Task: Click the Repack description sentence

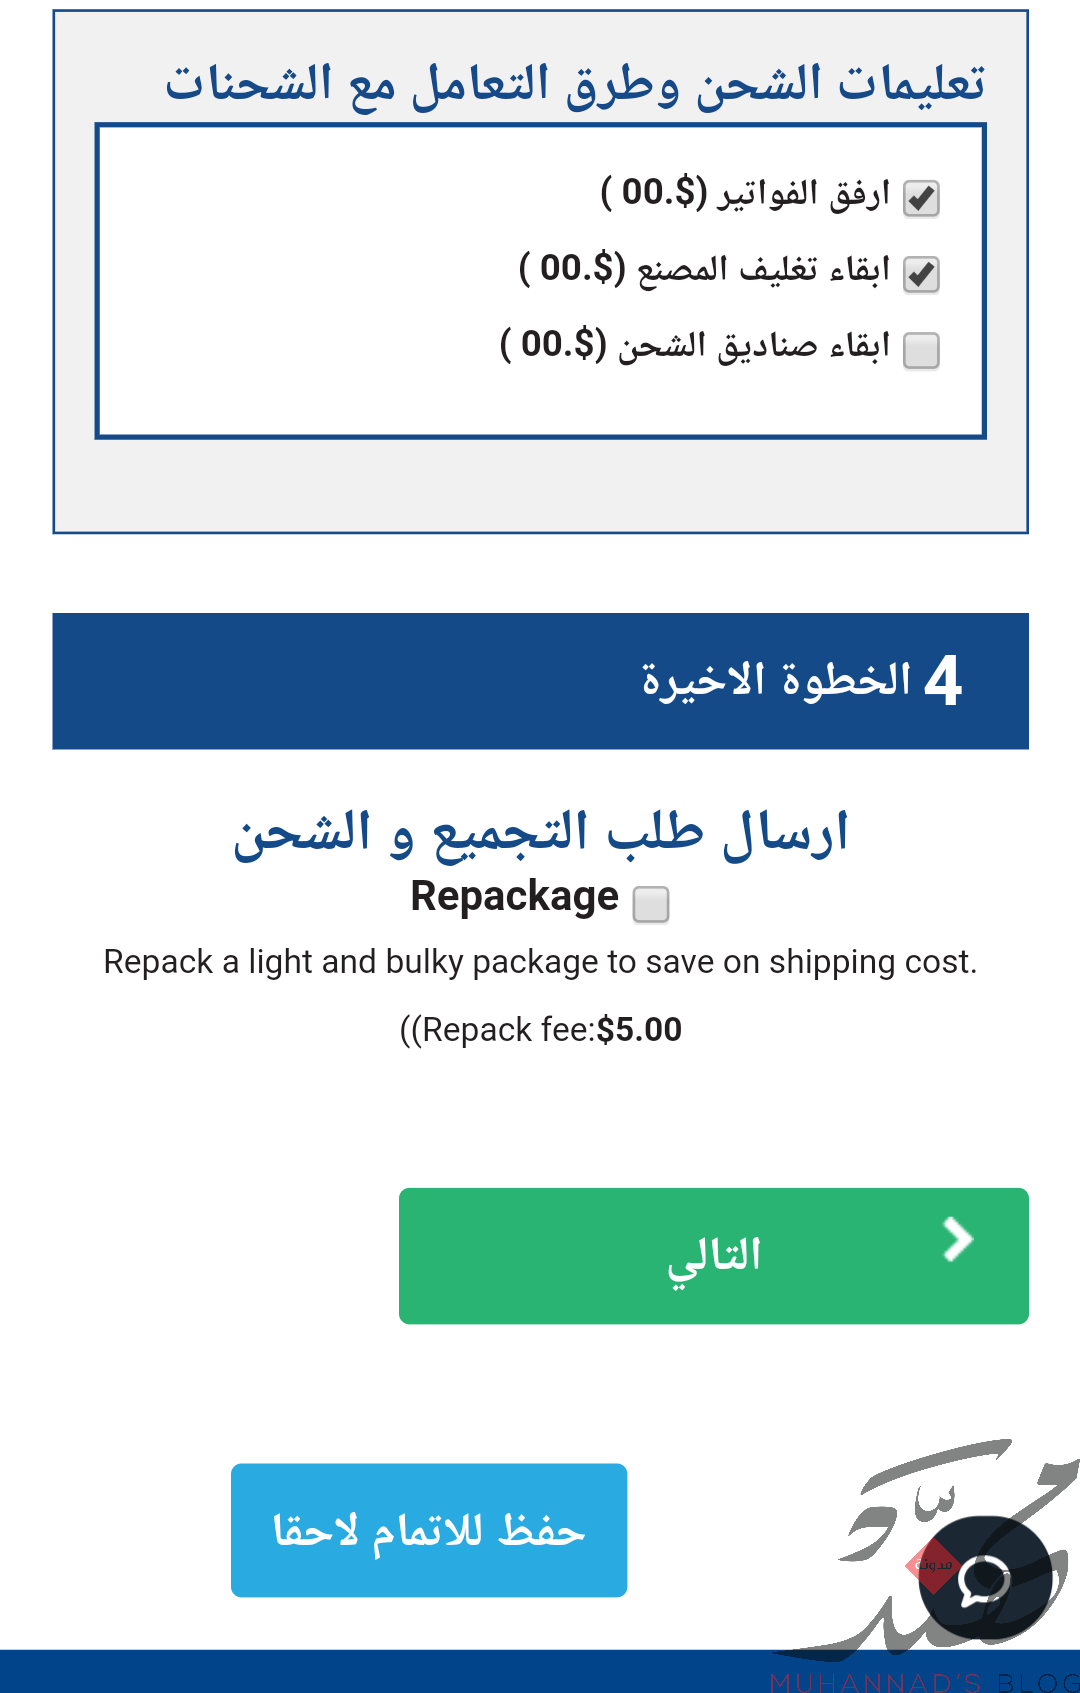Action: pyautogui.click(x=540, y=962)
